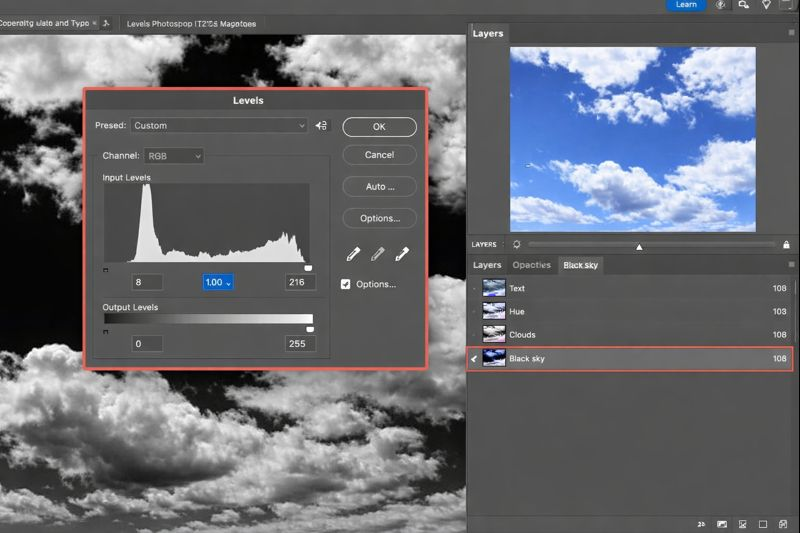Open the Preset dropdown showing Custom
Viewport: 800px width, 533px height.
(x=219, y=126)
